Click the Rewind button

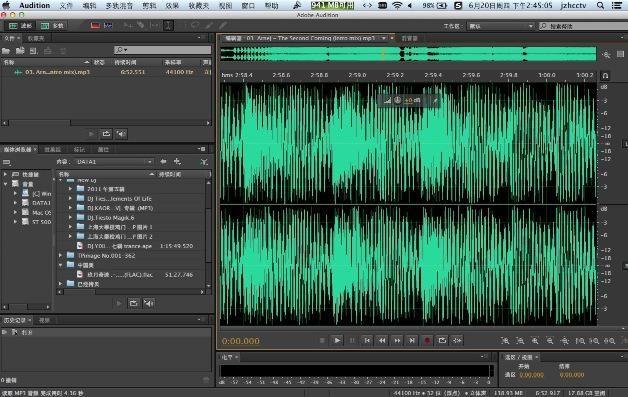coord(382,341)
